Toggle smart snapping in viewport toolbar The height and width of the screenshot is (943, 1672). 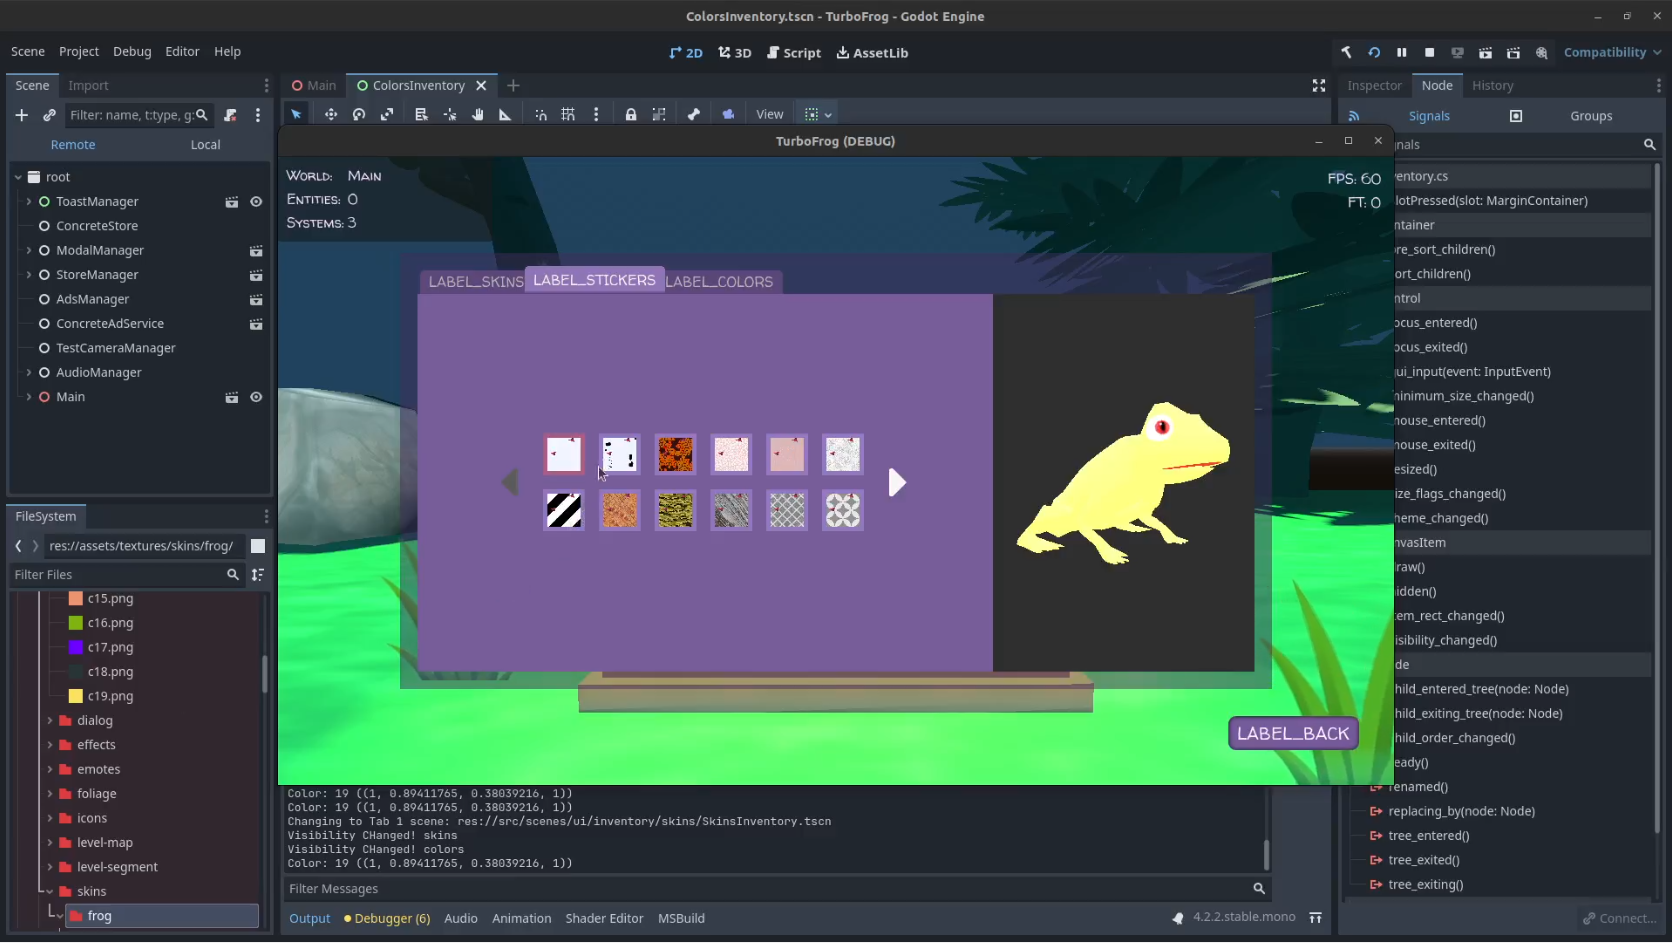click(x=541, y=115)
